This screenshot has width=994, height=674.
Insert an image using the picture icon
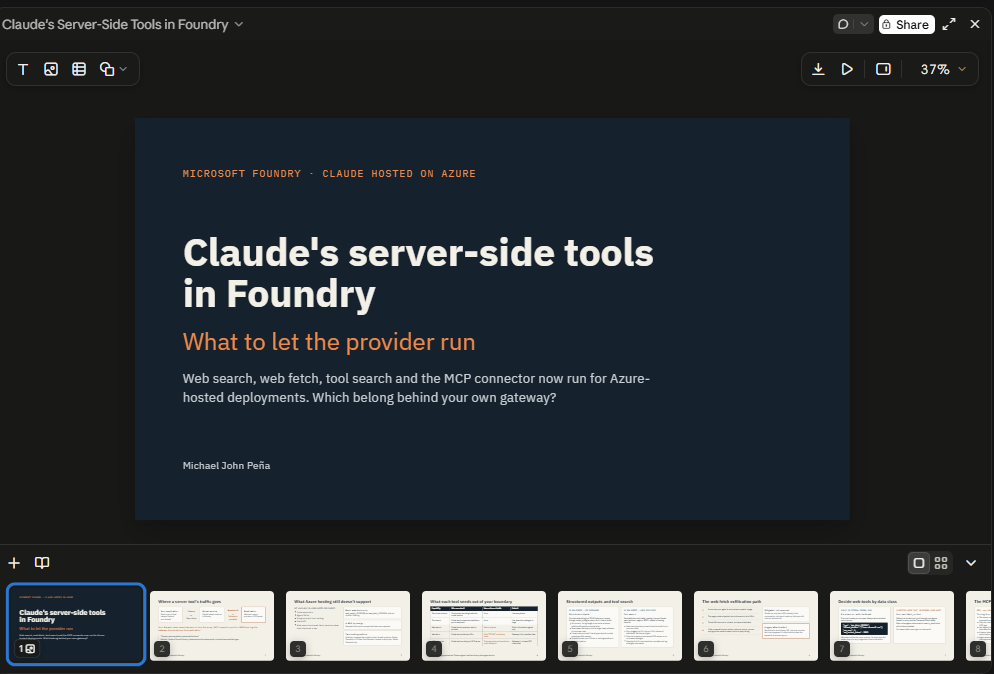[51, 69]
